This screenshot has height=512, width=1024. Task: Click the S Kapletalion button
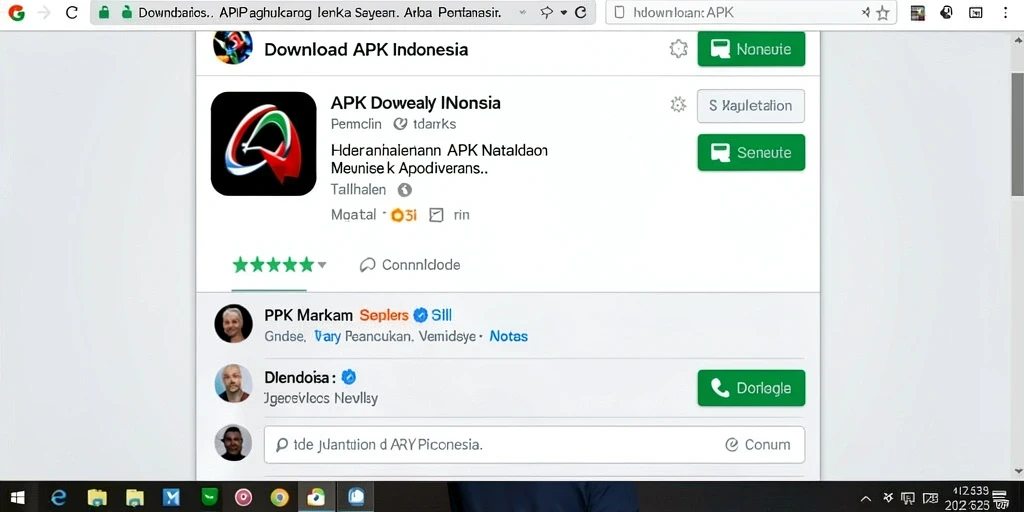tap(751, 106)
